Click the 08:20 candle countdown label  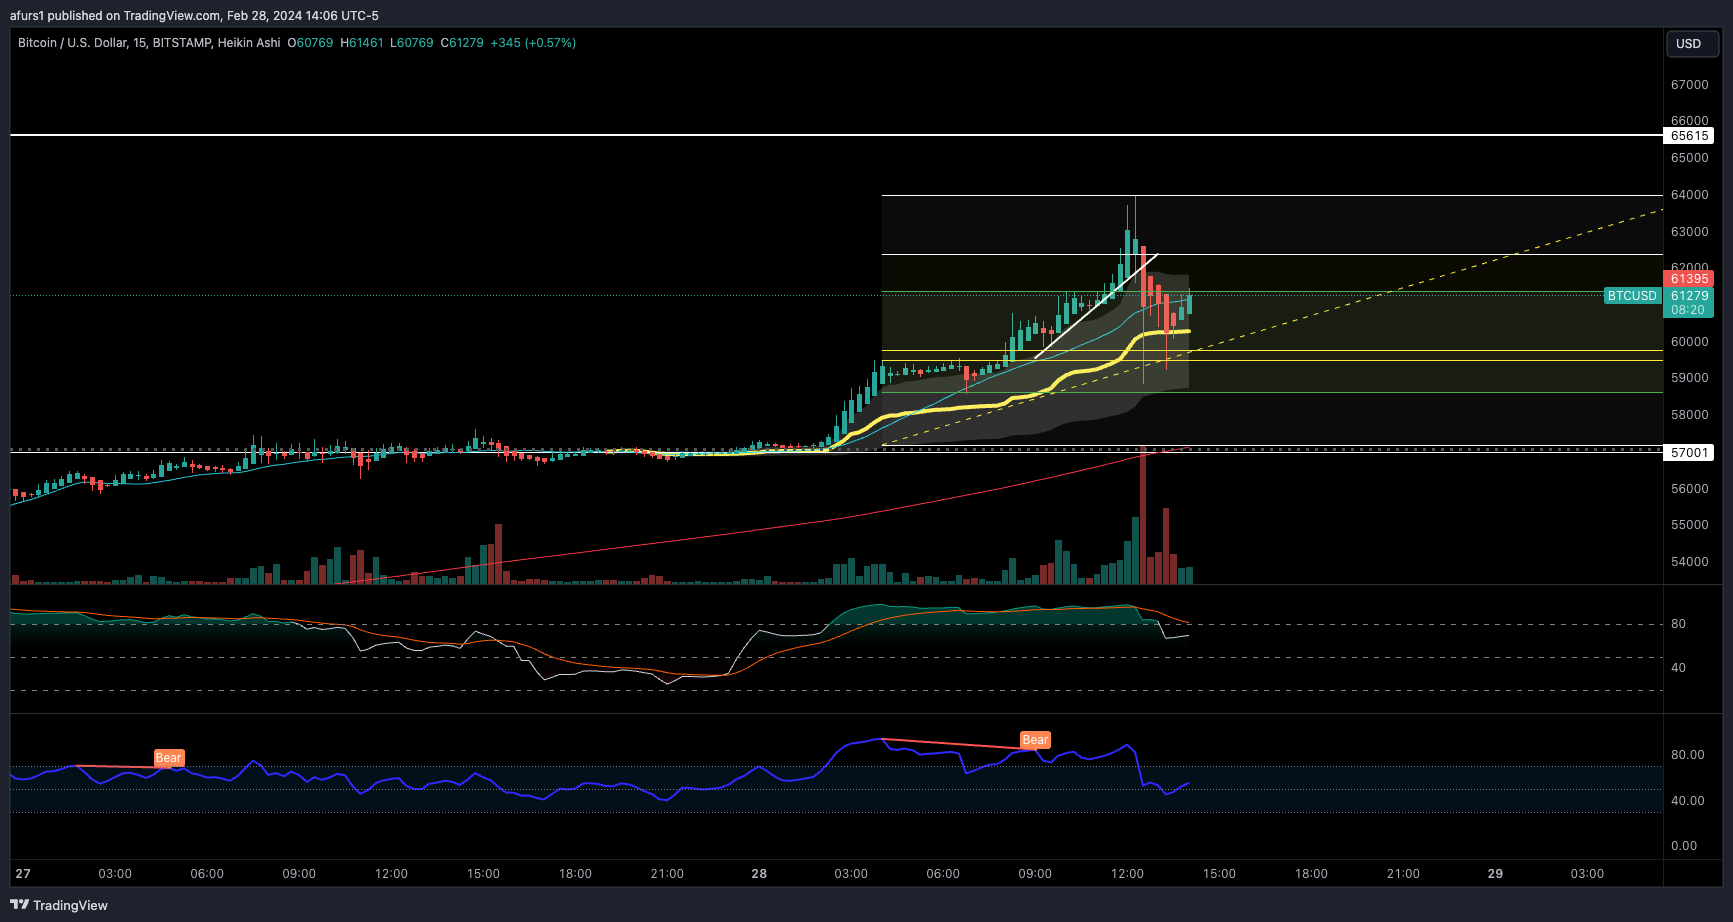(1689, 310)
